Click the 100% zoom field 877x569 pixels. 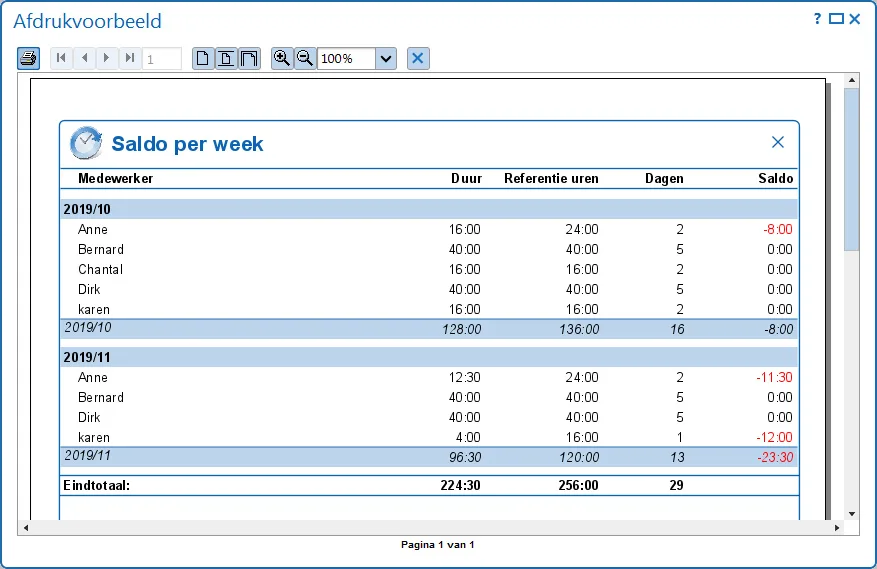coord(346,59)
